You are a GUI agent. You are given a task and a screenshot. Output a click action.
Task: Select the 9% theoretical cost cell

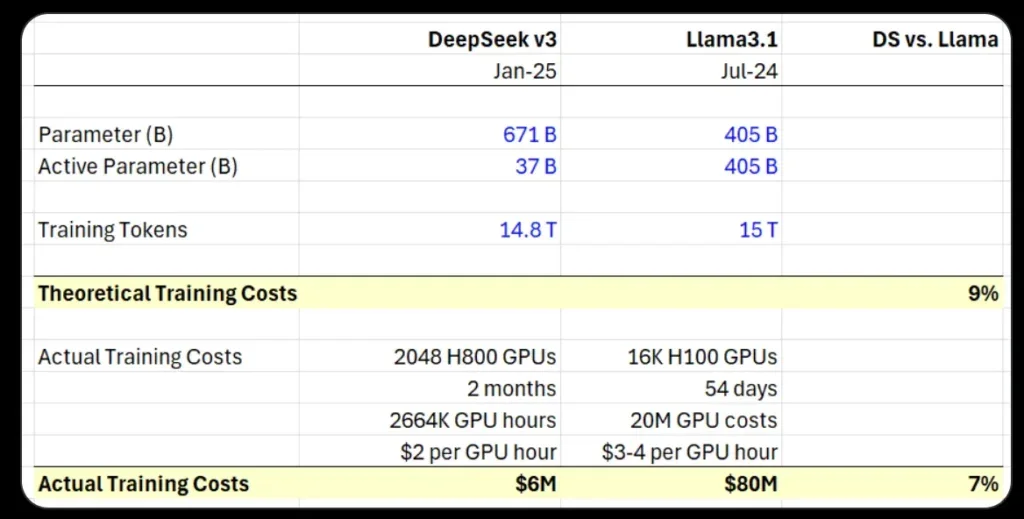[982, 294]
